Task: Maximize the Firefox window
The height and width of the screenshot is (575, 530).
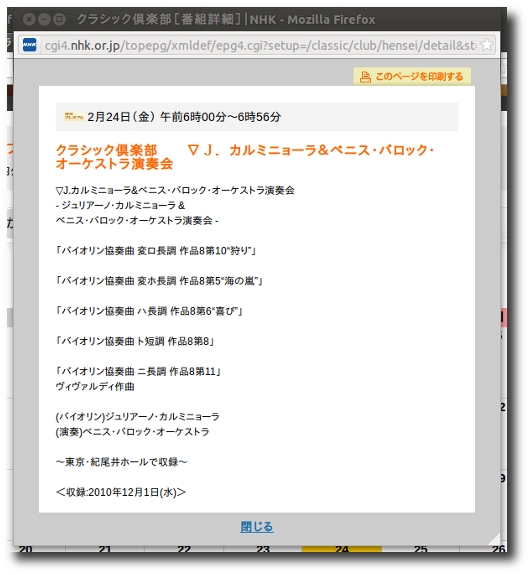Action: (x=59, y=19)
